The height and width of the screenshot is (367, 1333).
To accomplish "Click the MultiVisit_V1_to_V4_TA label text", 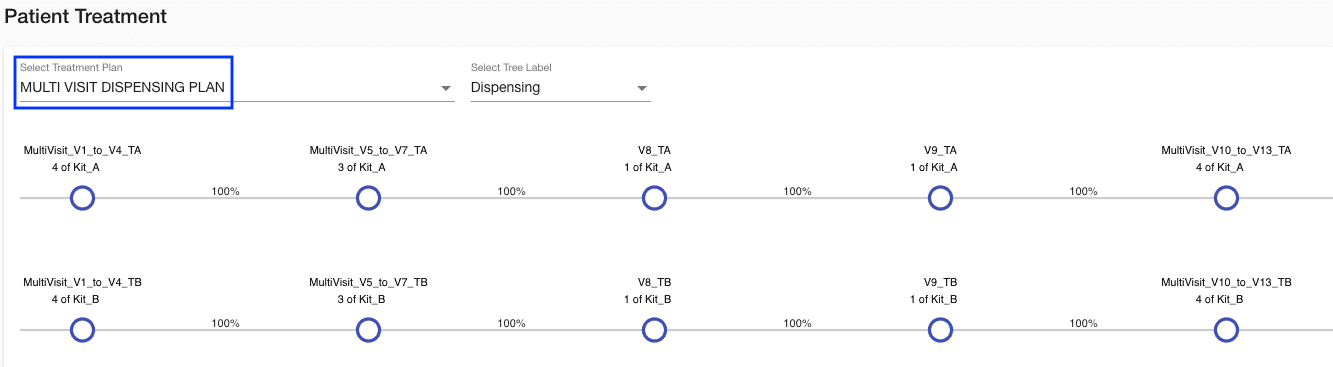I will click(x=82, y=150).
